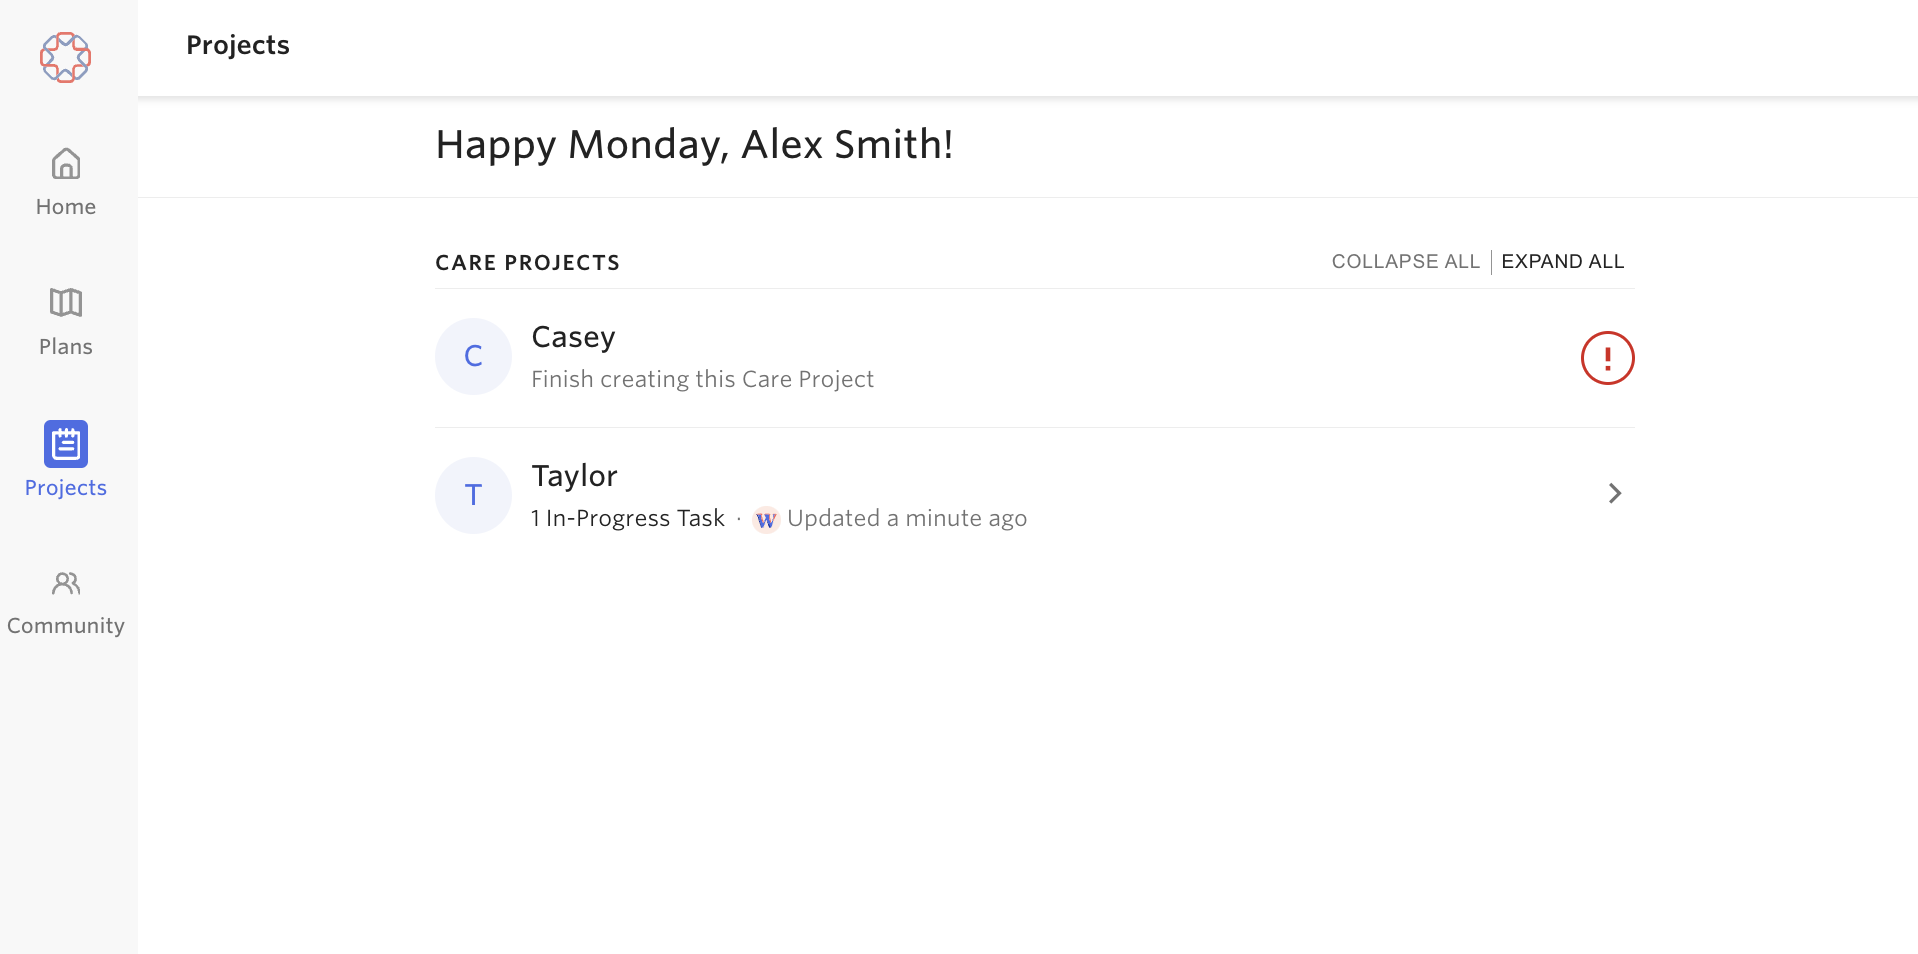
Task: Switch to the Plans label in sidebar
Action: 66,347
